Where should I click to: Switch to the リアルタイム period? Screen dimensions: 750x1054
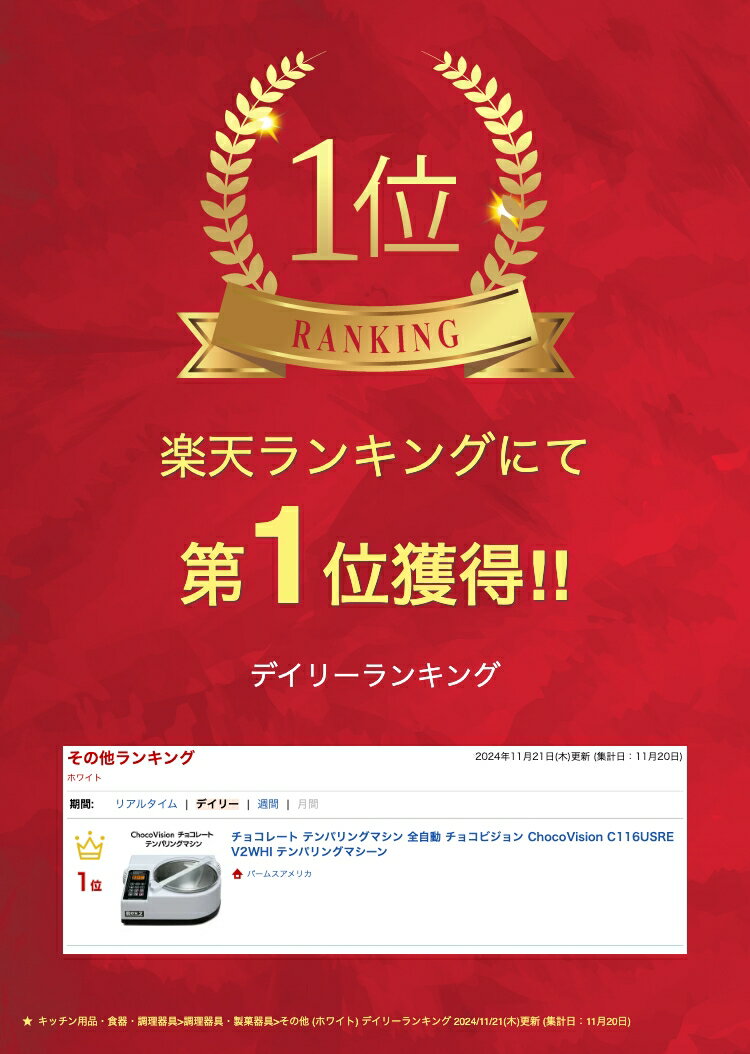[x=146, y=804]
